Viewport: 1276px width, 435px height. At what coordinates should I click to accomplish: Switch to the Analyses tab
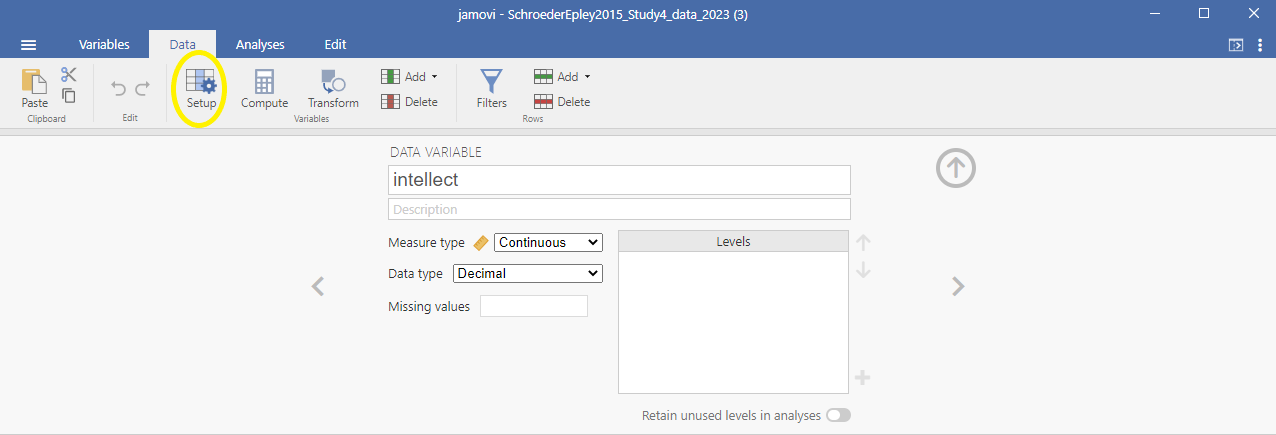pyautogui.click(x=260, y=45)
